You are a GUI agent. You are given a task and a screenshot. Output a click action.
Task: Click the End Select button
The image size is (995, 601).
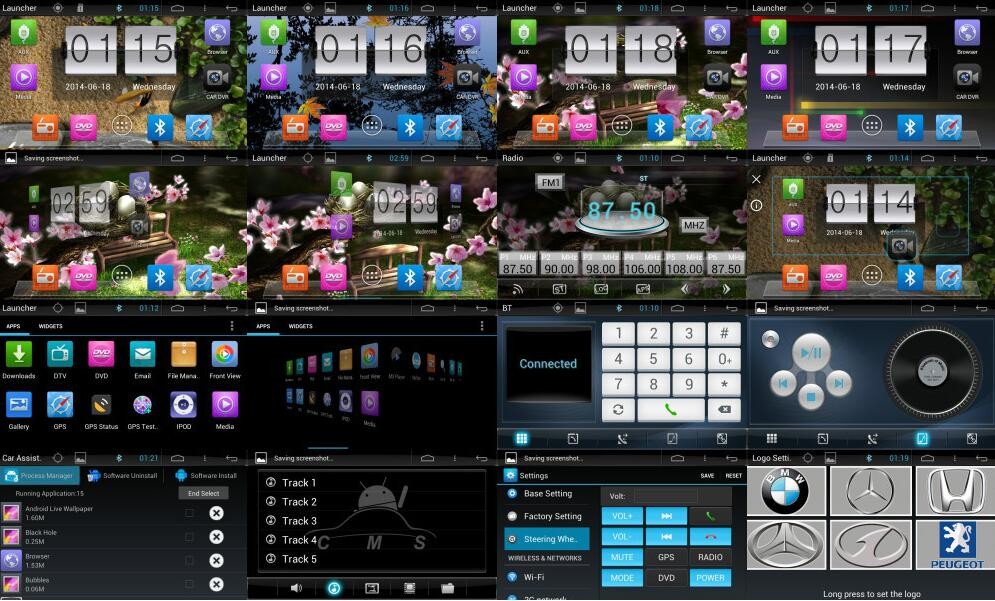tap(203, 493)
